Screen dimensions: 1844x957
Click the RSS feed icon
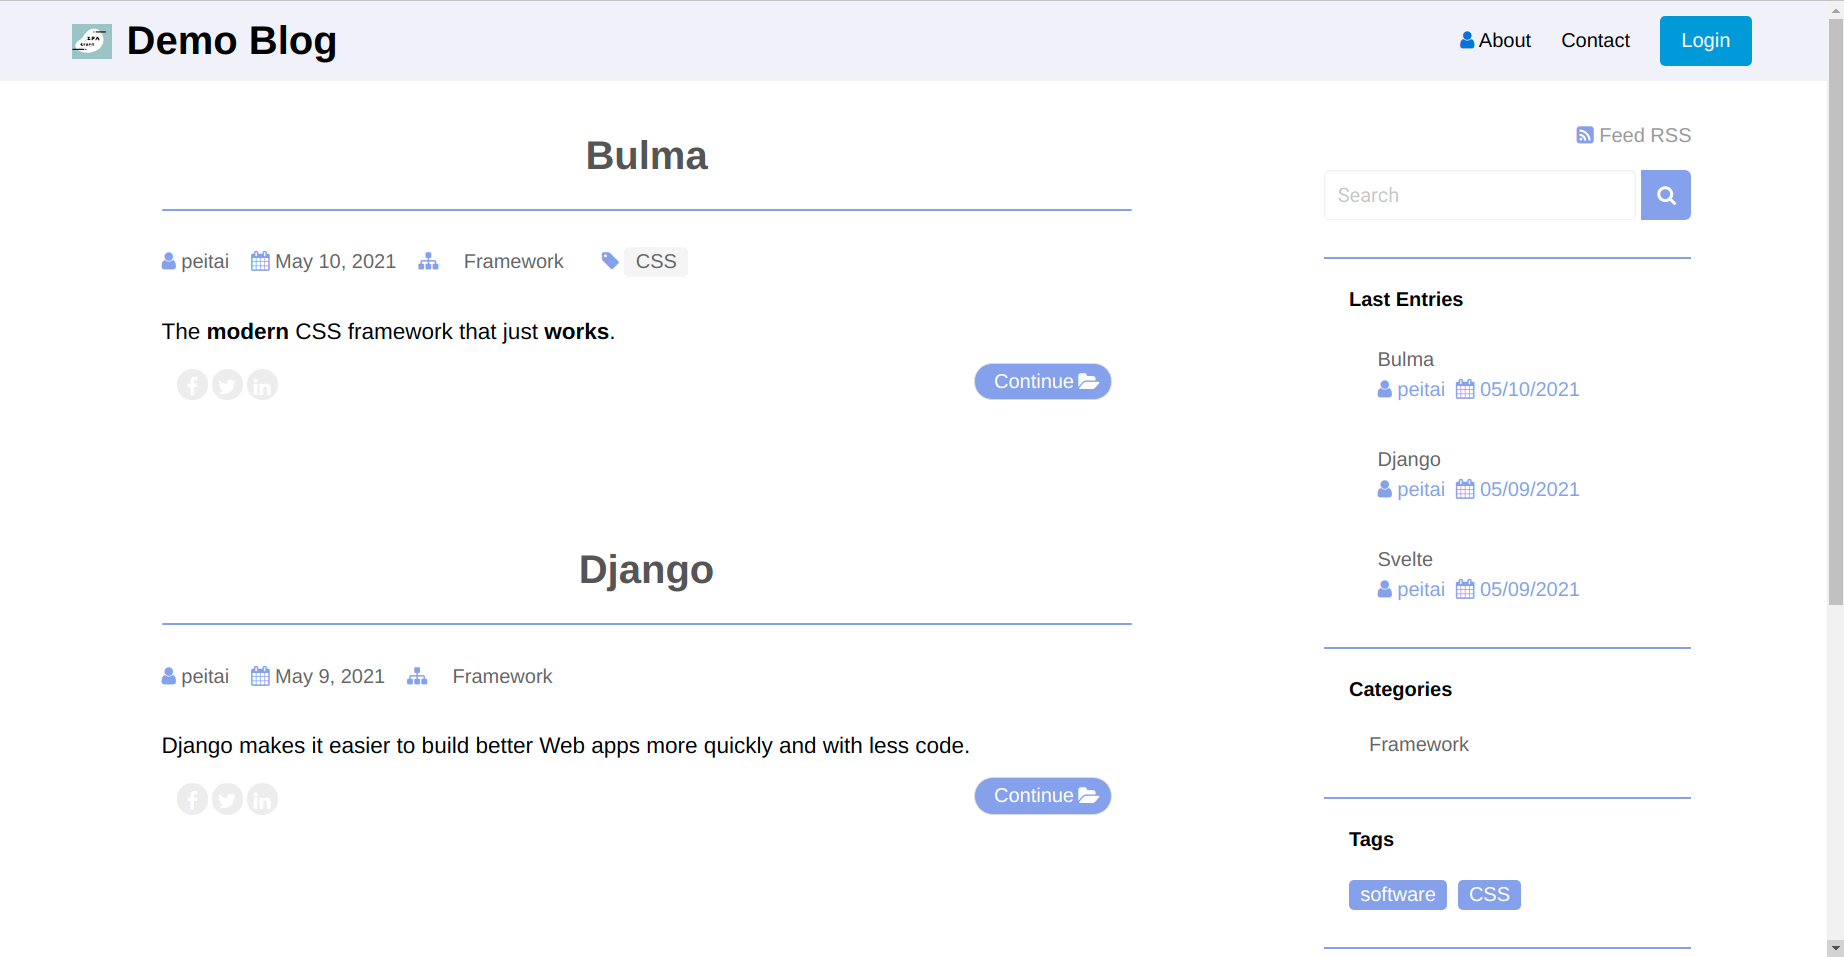(x=1585, y=135)
